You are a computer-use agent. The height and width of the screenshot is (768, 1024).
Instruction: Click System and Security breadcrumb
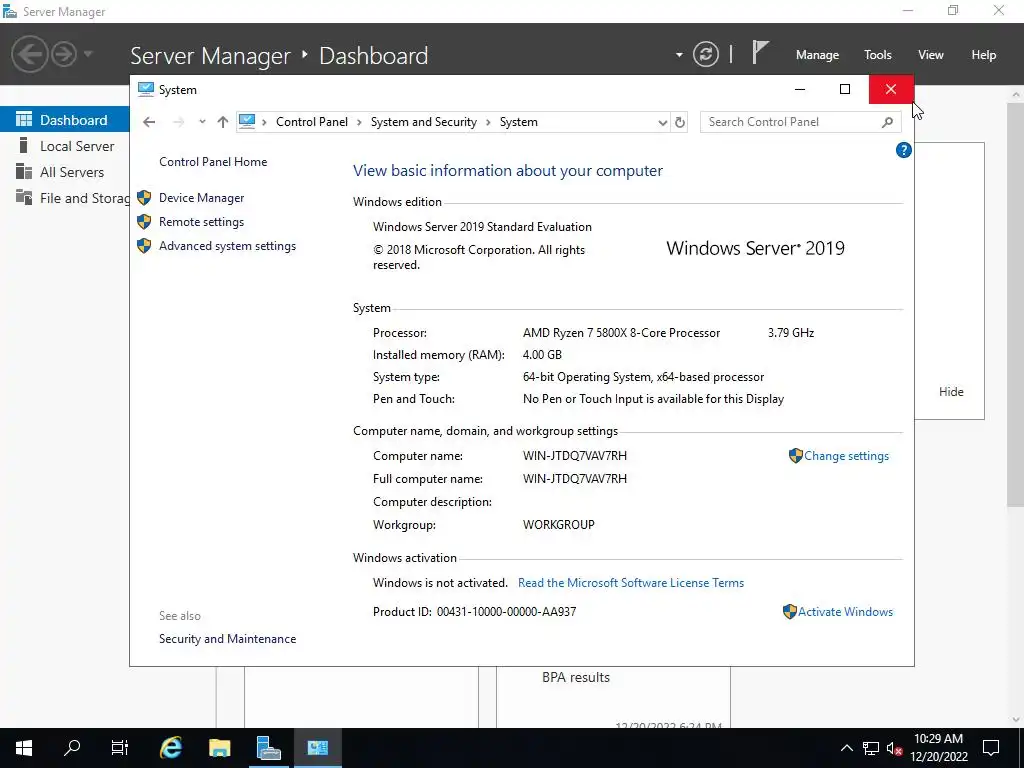[x=424, y=122]
